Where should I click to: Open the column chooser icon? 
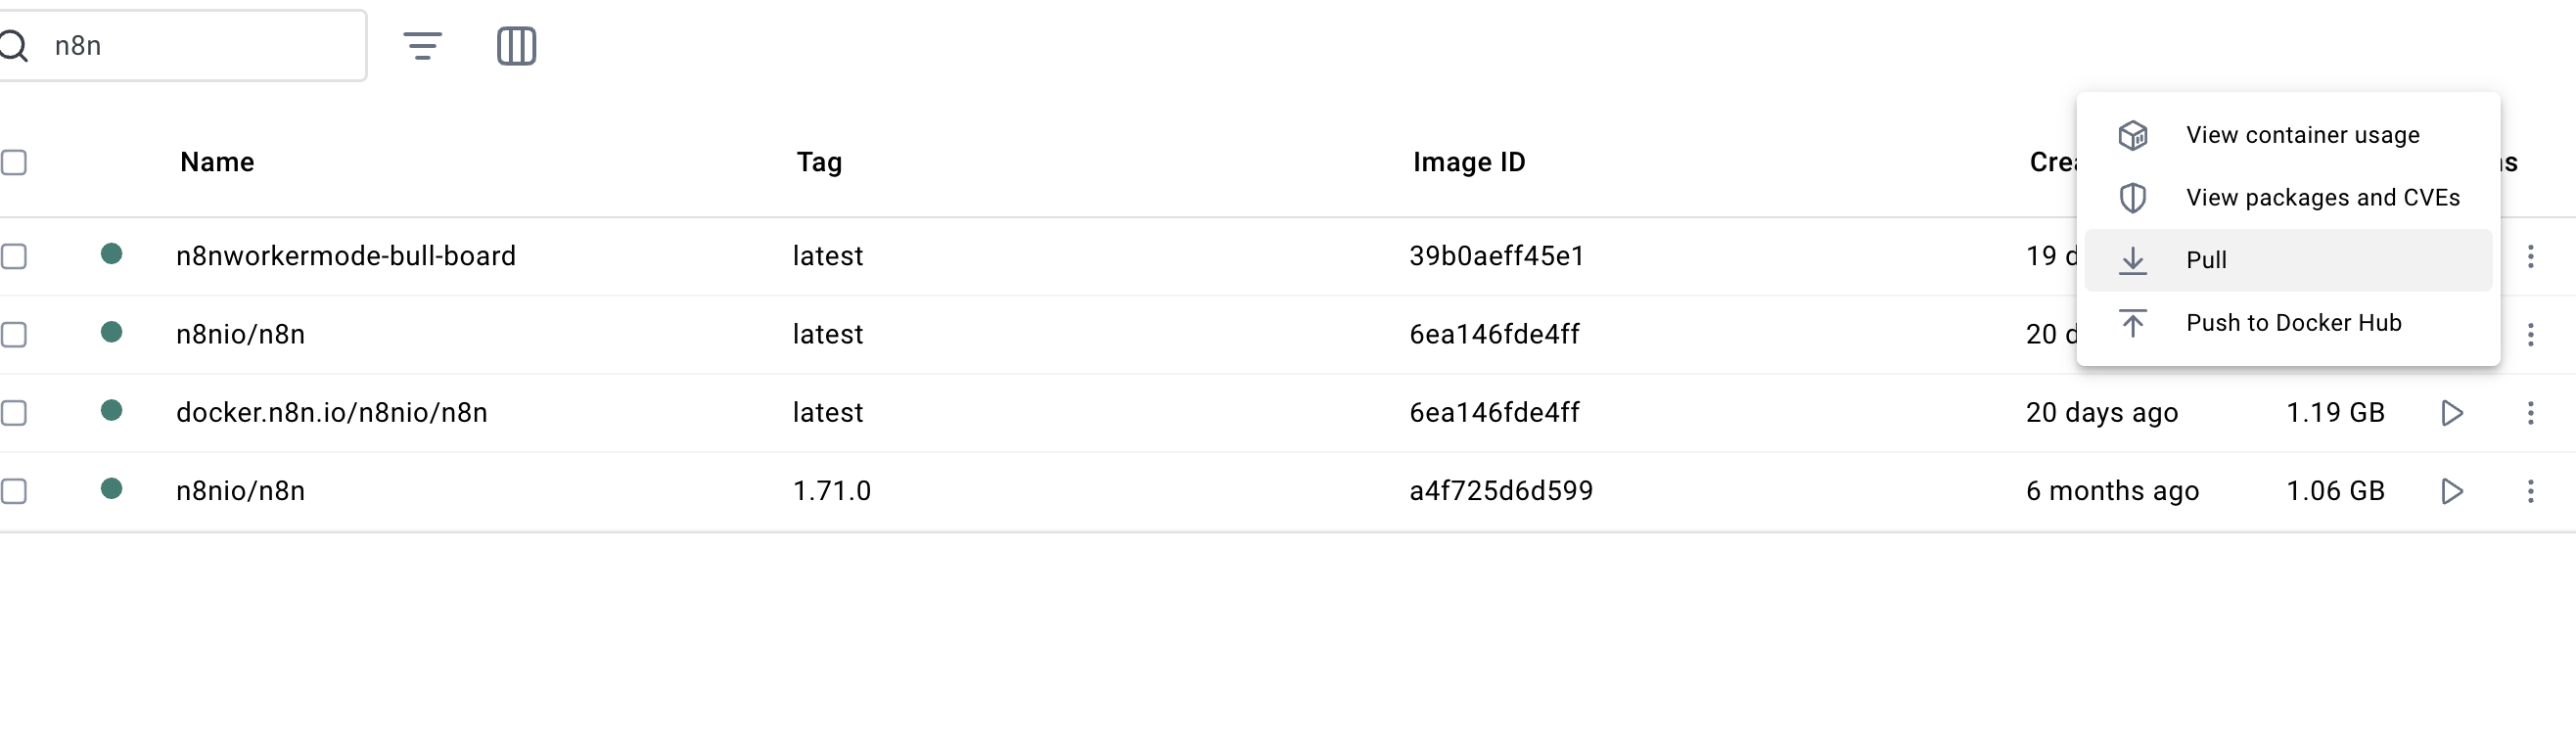(x=516, y=46)
